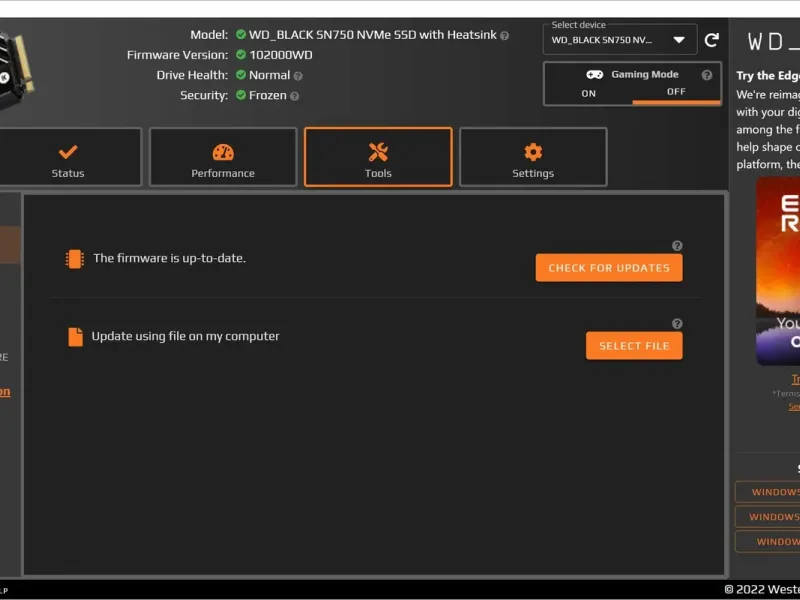Screen dimensions: 800x600
Task: Click help icon beside Security Frozen
Action: [294, 96]
